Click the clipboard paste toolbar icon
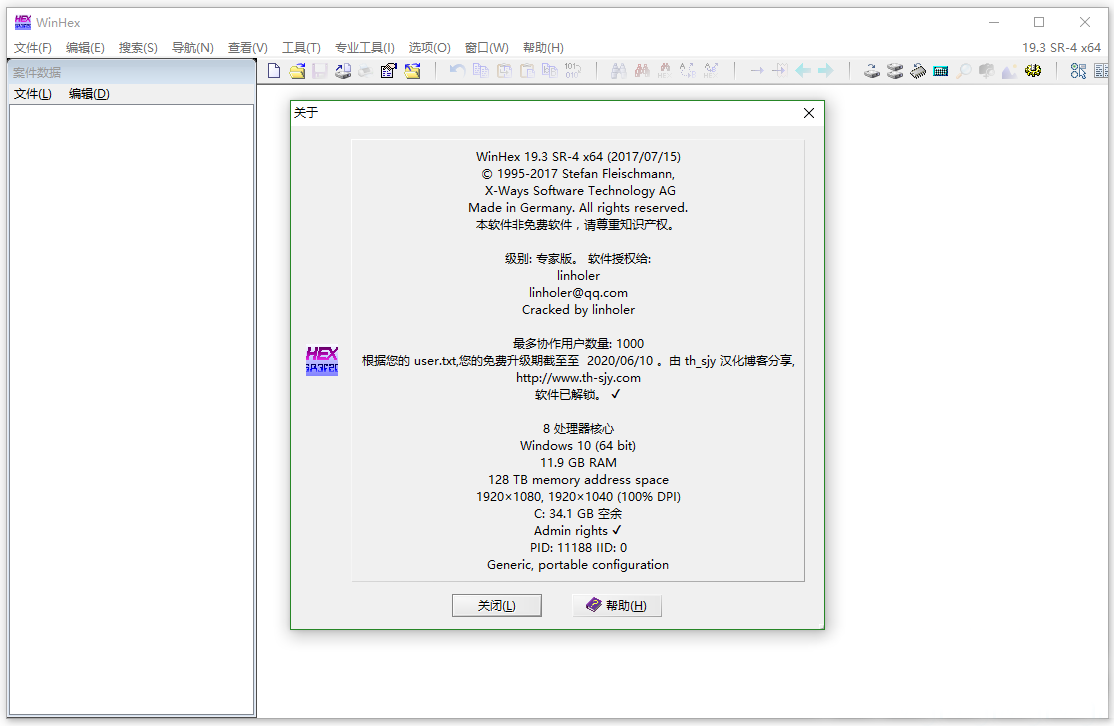1114x726 pixels. pos(526,70)
